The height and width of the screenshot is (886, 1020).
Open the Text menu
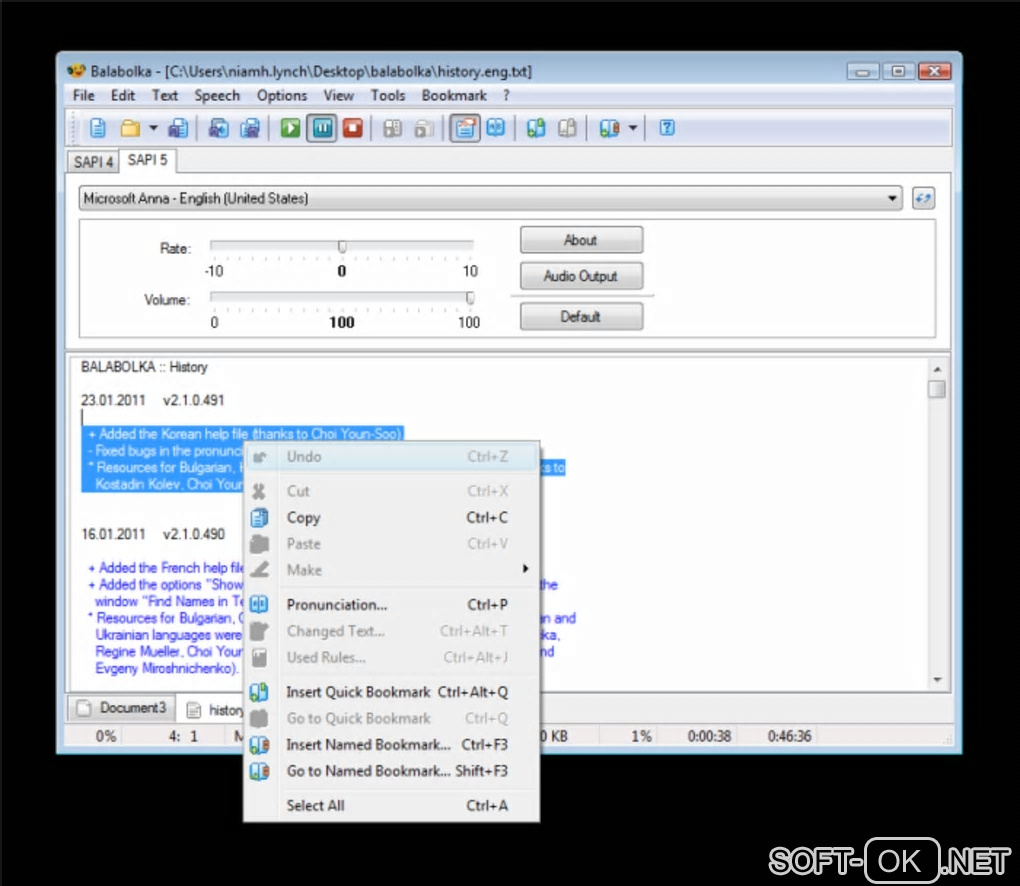[x=165, y=96]
